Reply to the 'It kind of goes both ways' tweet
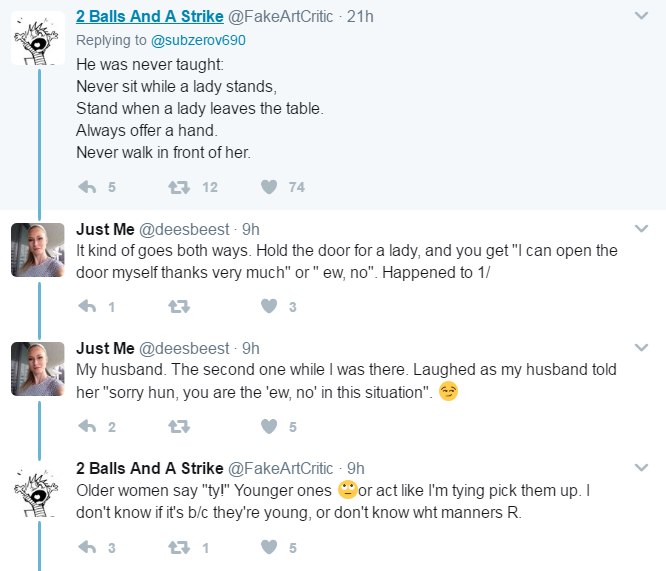Image resolution: width=666 pixels, height=571 pixels. (87, 306)
